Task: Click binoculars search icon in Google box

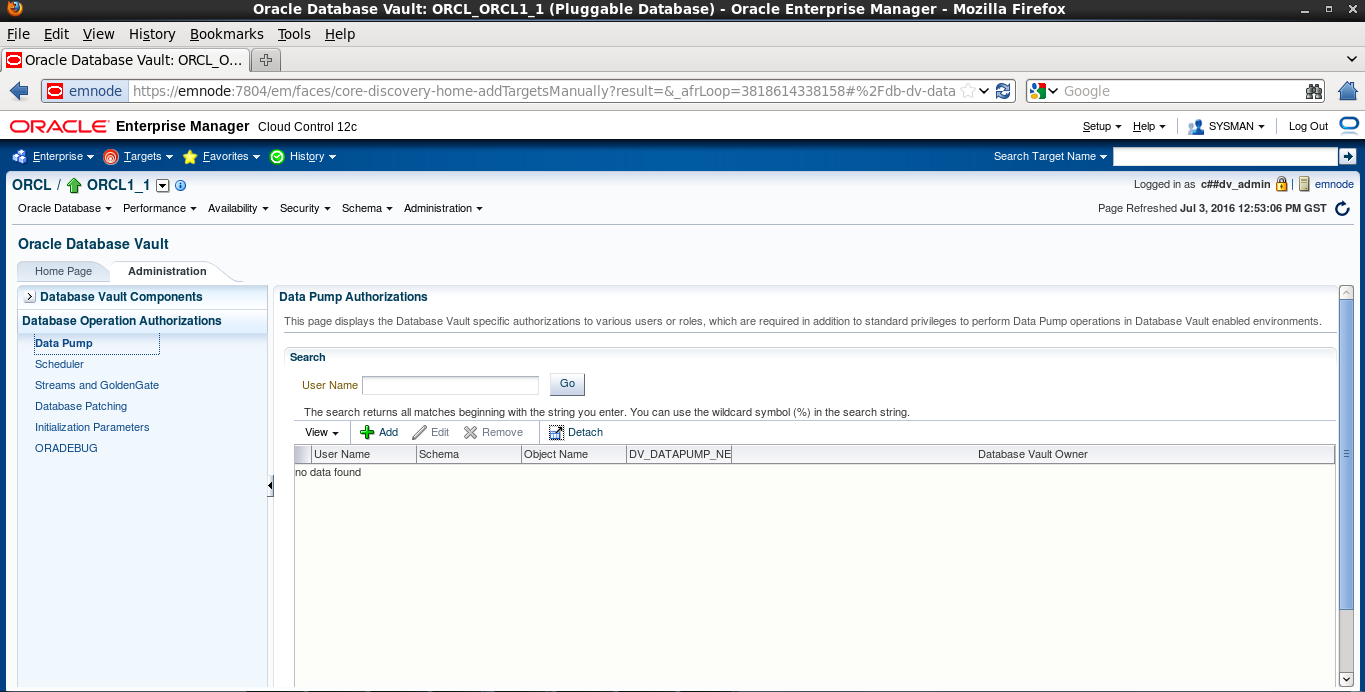Action: [x=1314, y=91]
